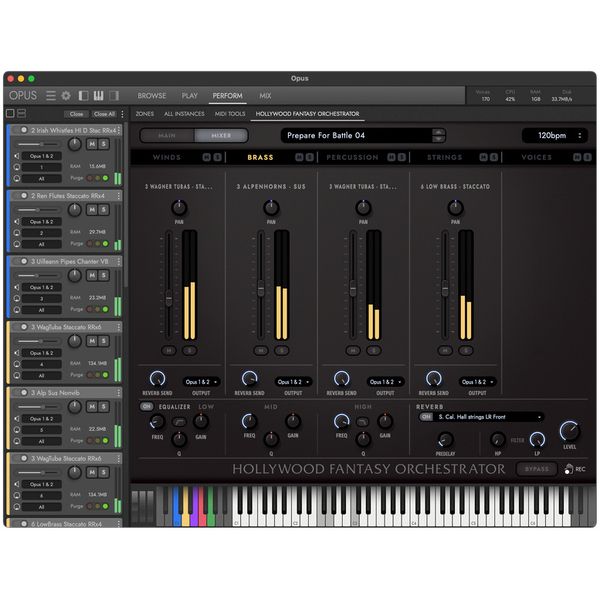600x600 pixels.
Task: Click the low-shelf filter shape icon in EQ Low
Action: tap(179, 422)
